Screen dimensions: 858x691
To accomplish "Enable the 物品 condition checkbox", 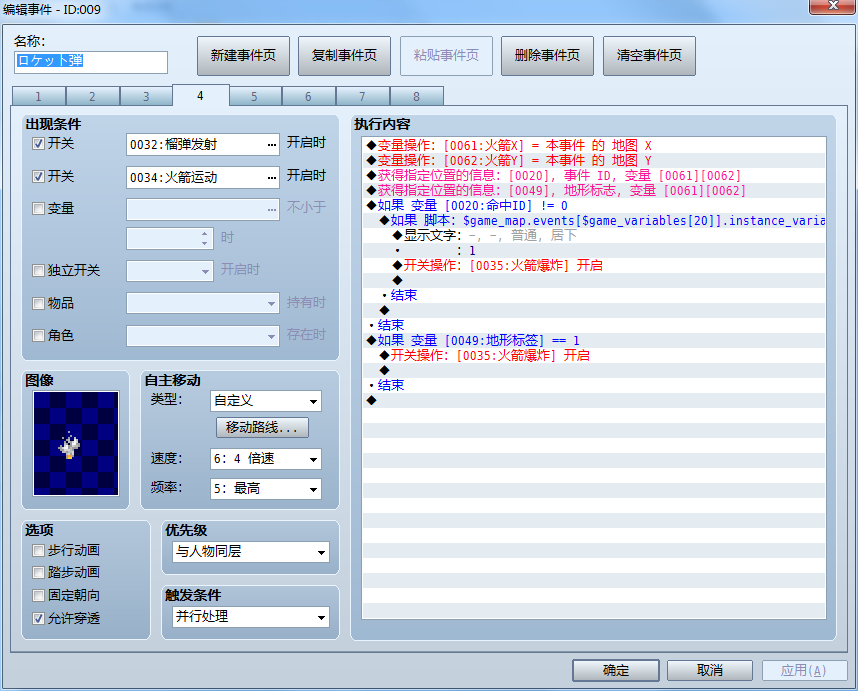I will pyautogui.click(x=38, y=303).
